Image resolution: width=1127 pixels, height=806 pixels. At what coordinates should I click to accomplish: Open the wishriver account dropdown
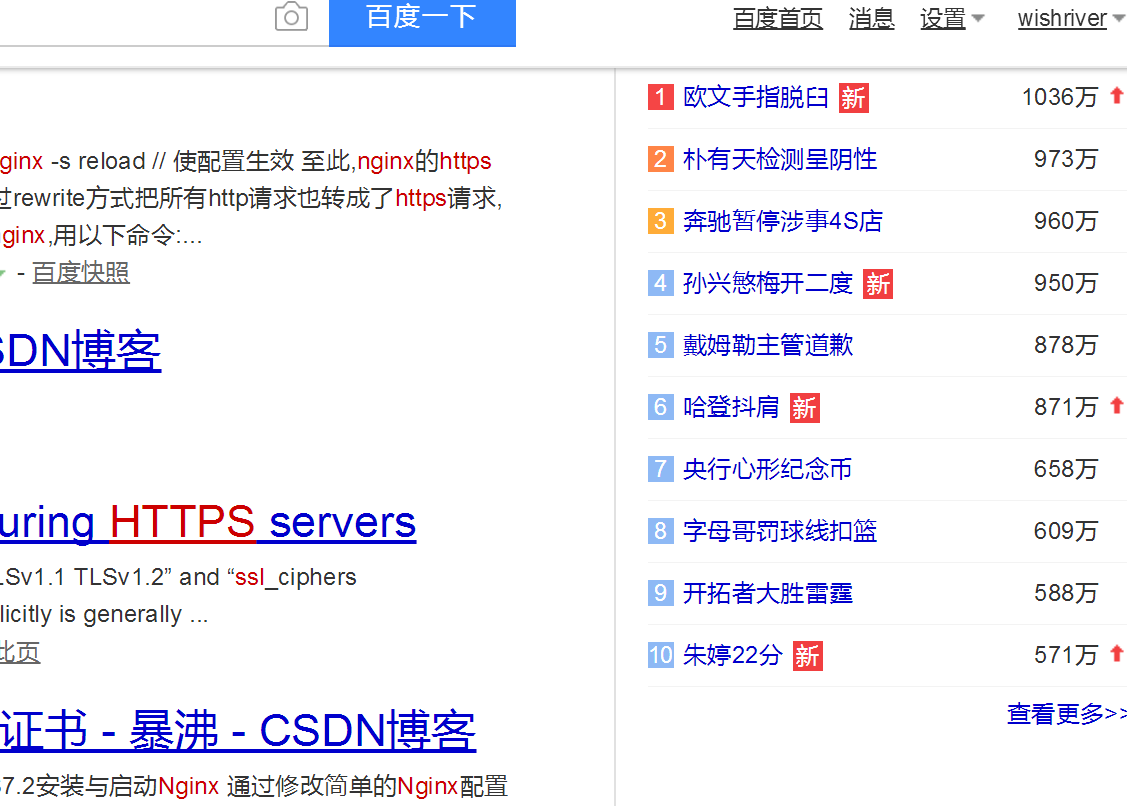1071,18
